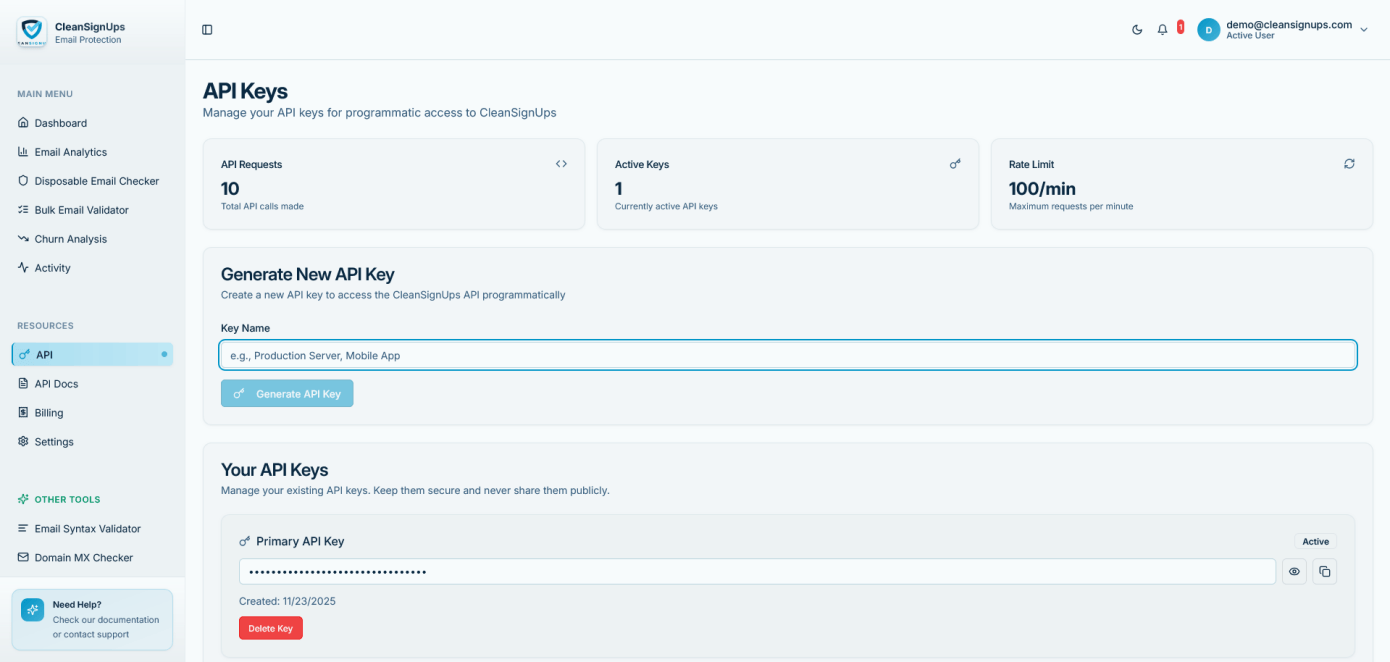Click the CleanSignUps shield logo
This screenshot has height=662, width=1390.
[31, 32]
